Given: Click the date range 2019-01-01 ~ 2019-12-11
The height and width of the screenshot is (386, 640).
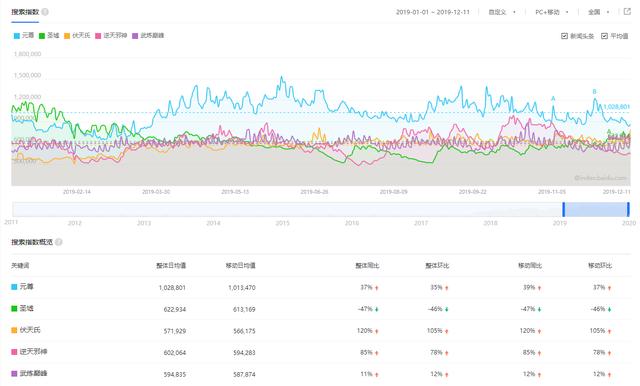Looking at the screenshot, I should (433, 12).
